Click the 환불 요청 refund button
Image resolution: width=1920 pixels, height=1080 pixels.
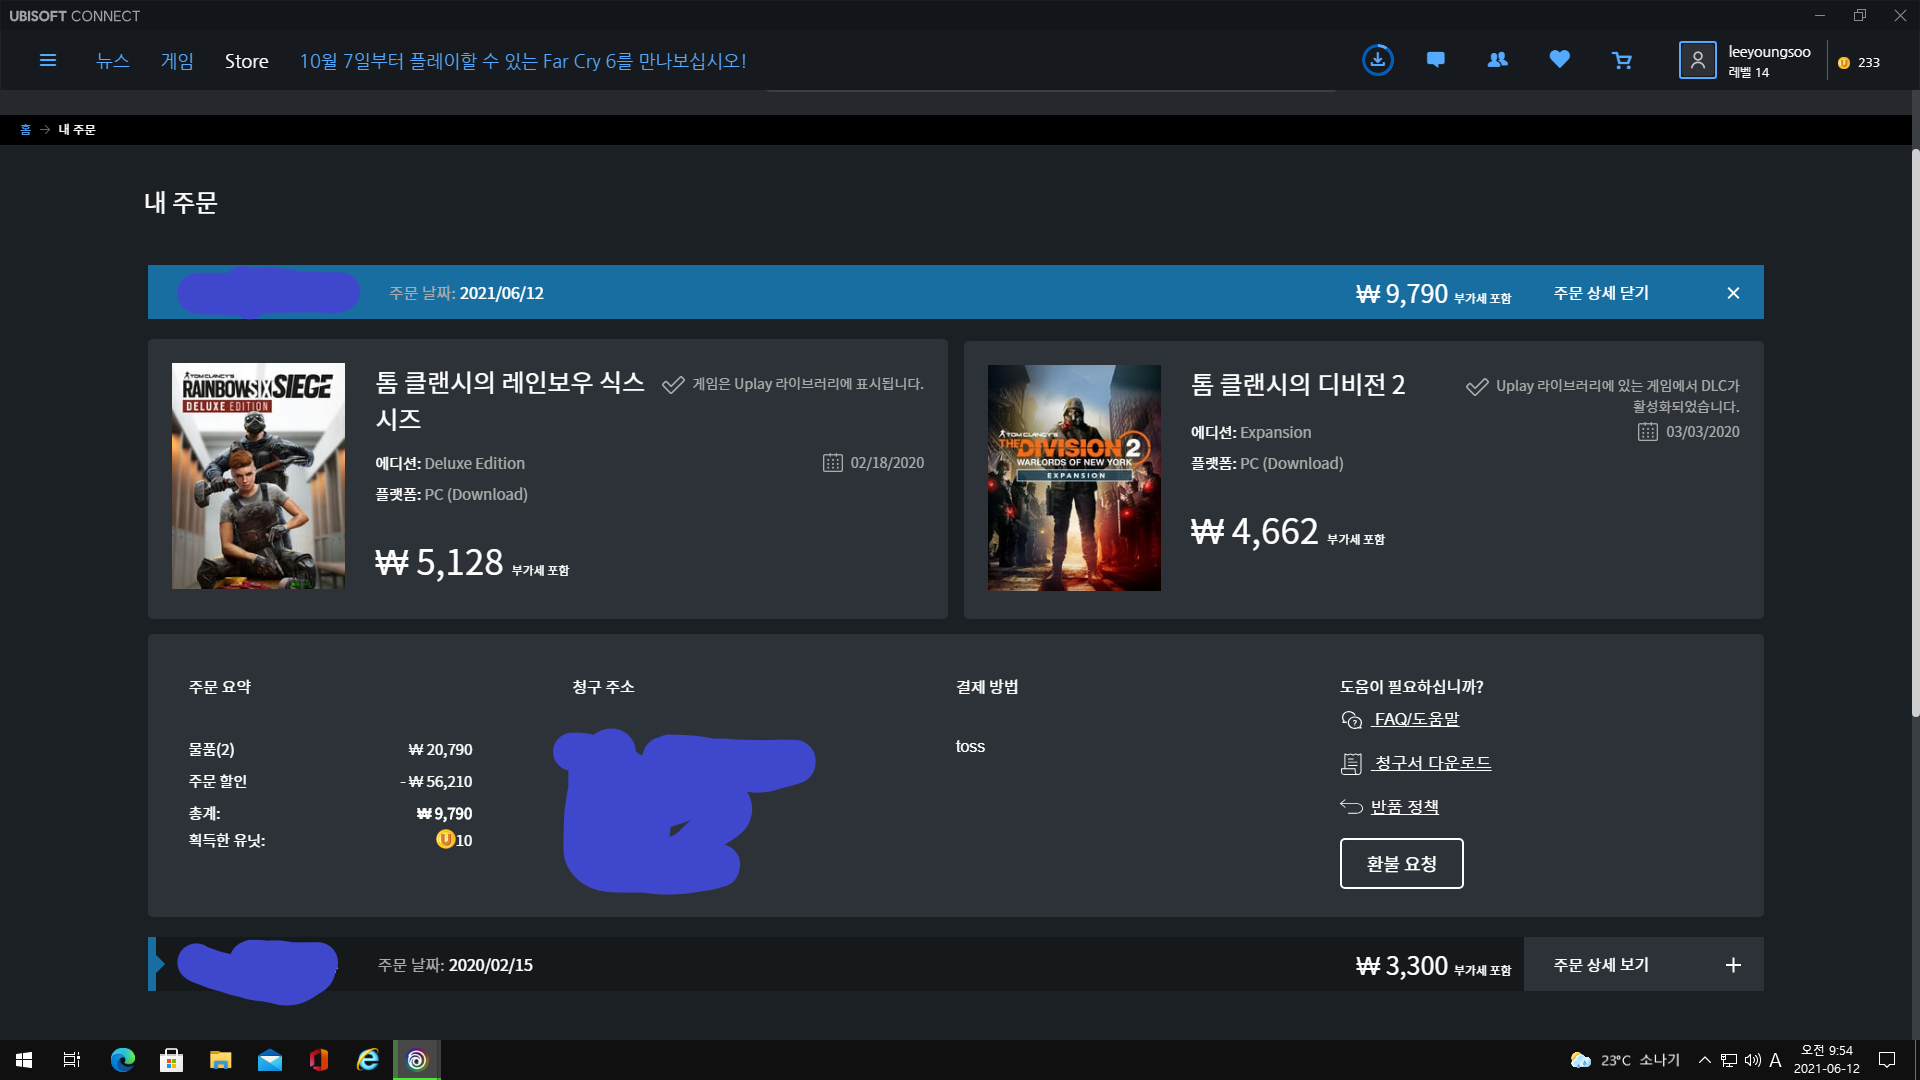[1401, 864]
